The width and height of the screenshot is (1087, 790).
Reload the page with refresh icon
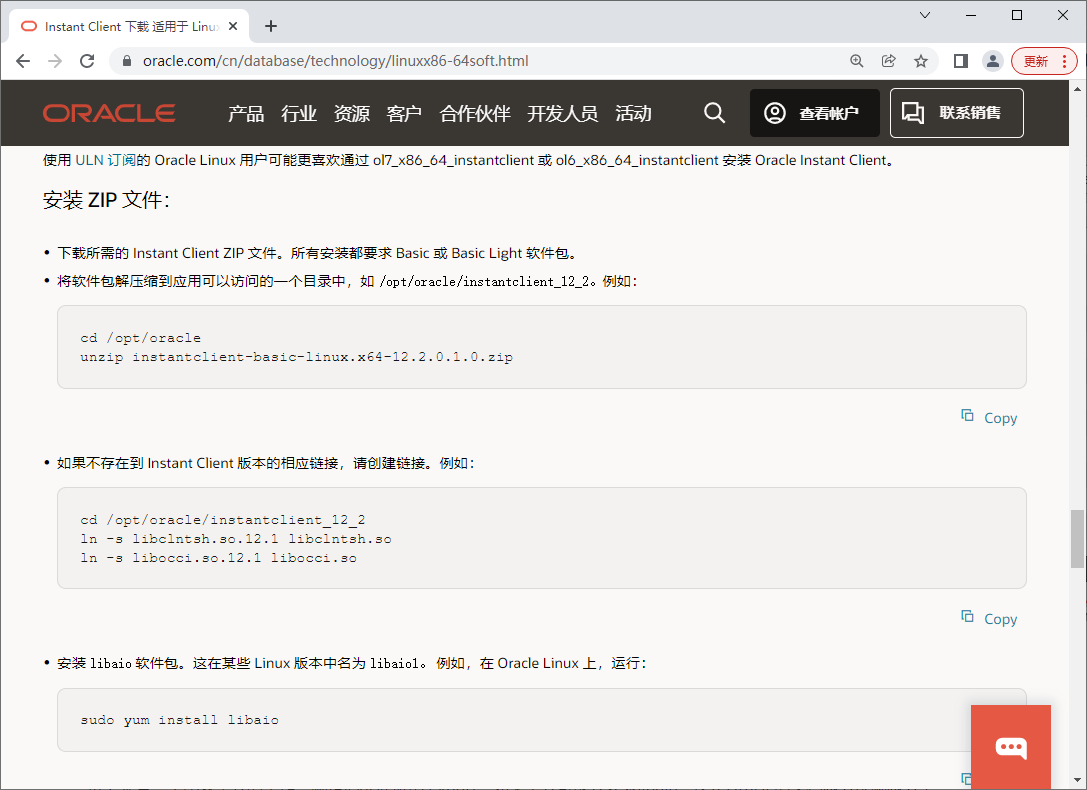87,61
